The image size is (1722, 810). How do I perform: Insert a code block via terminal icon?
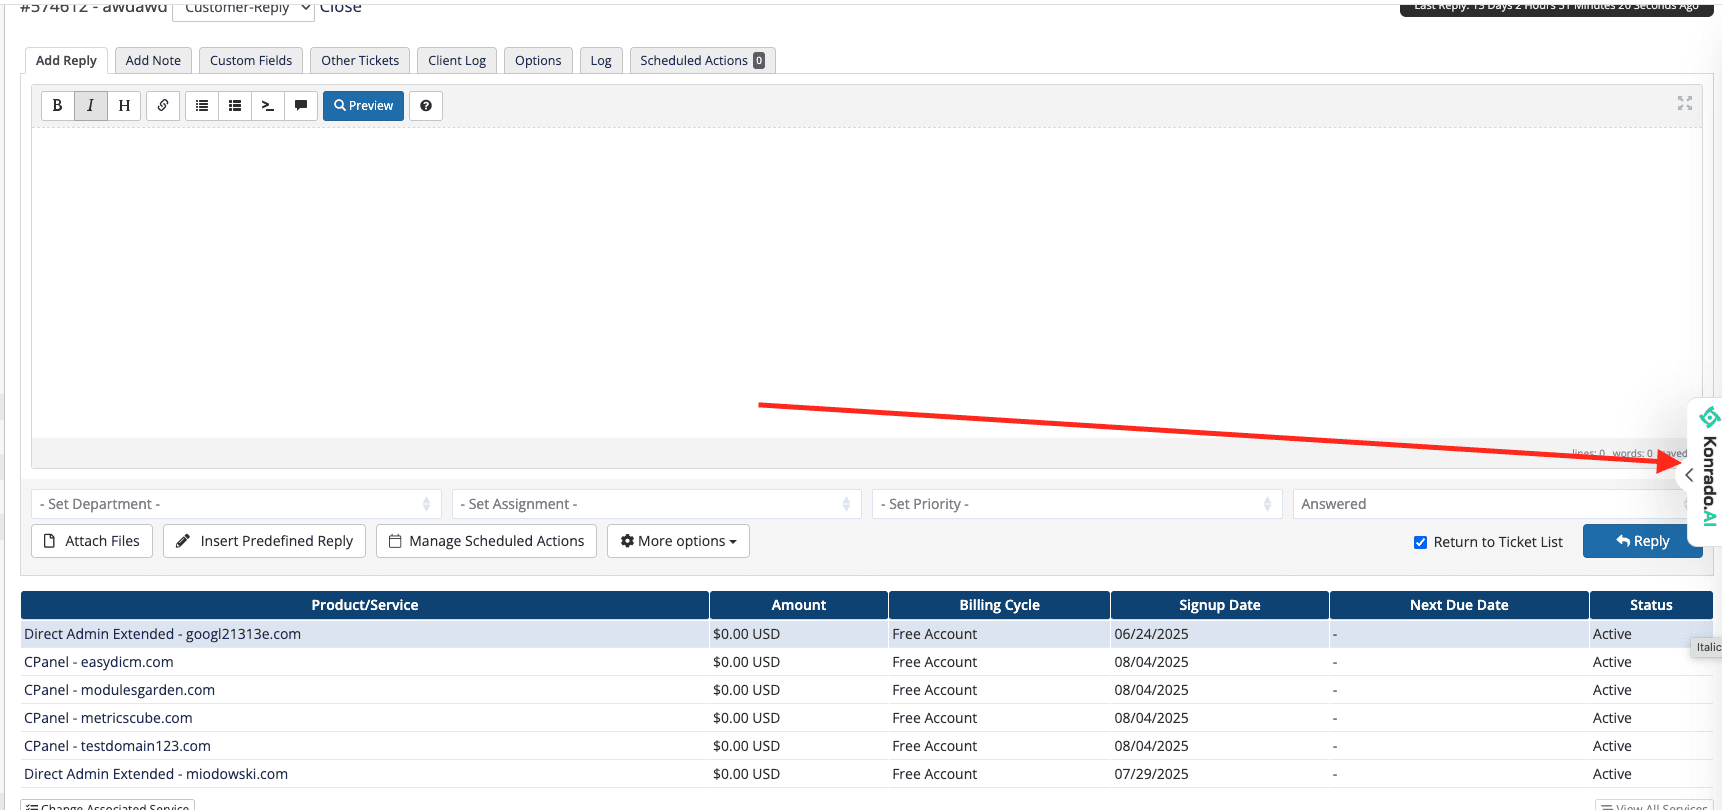pos(268,105)
